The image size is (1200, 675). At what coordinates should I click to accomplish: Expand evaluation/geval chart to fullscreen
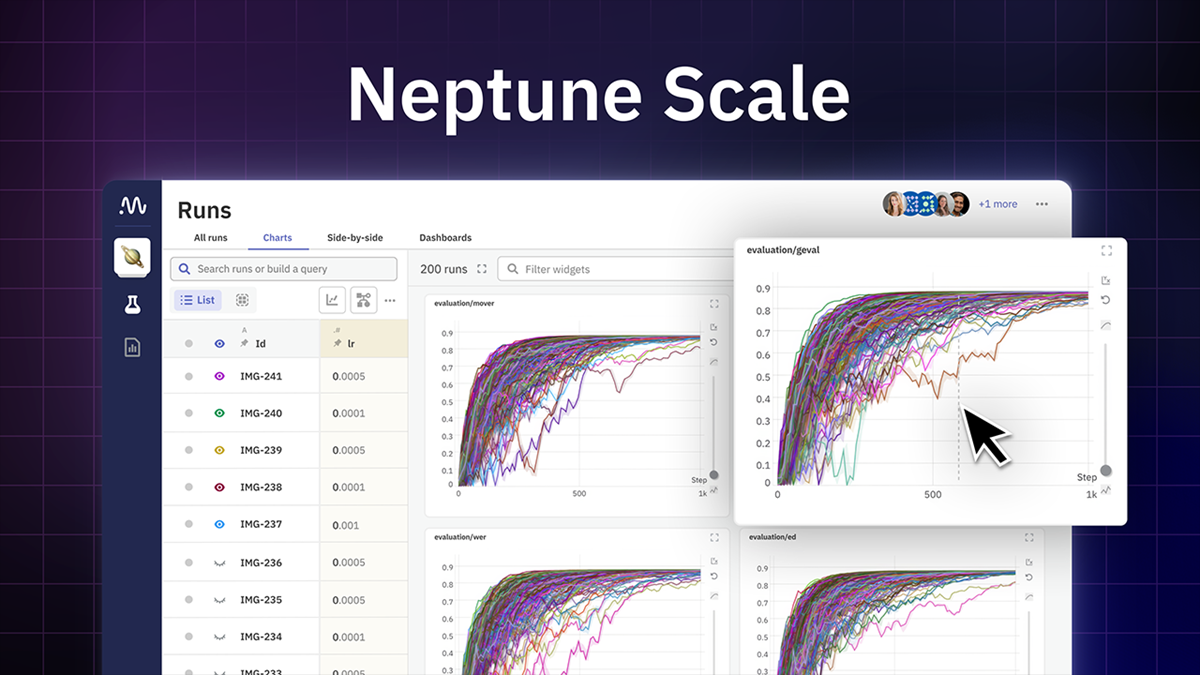(x=1106, y=251)
